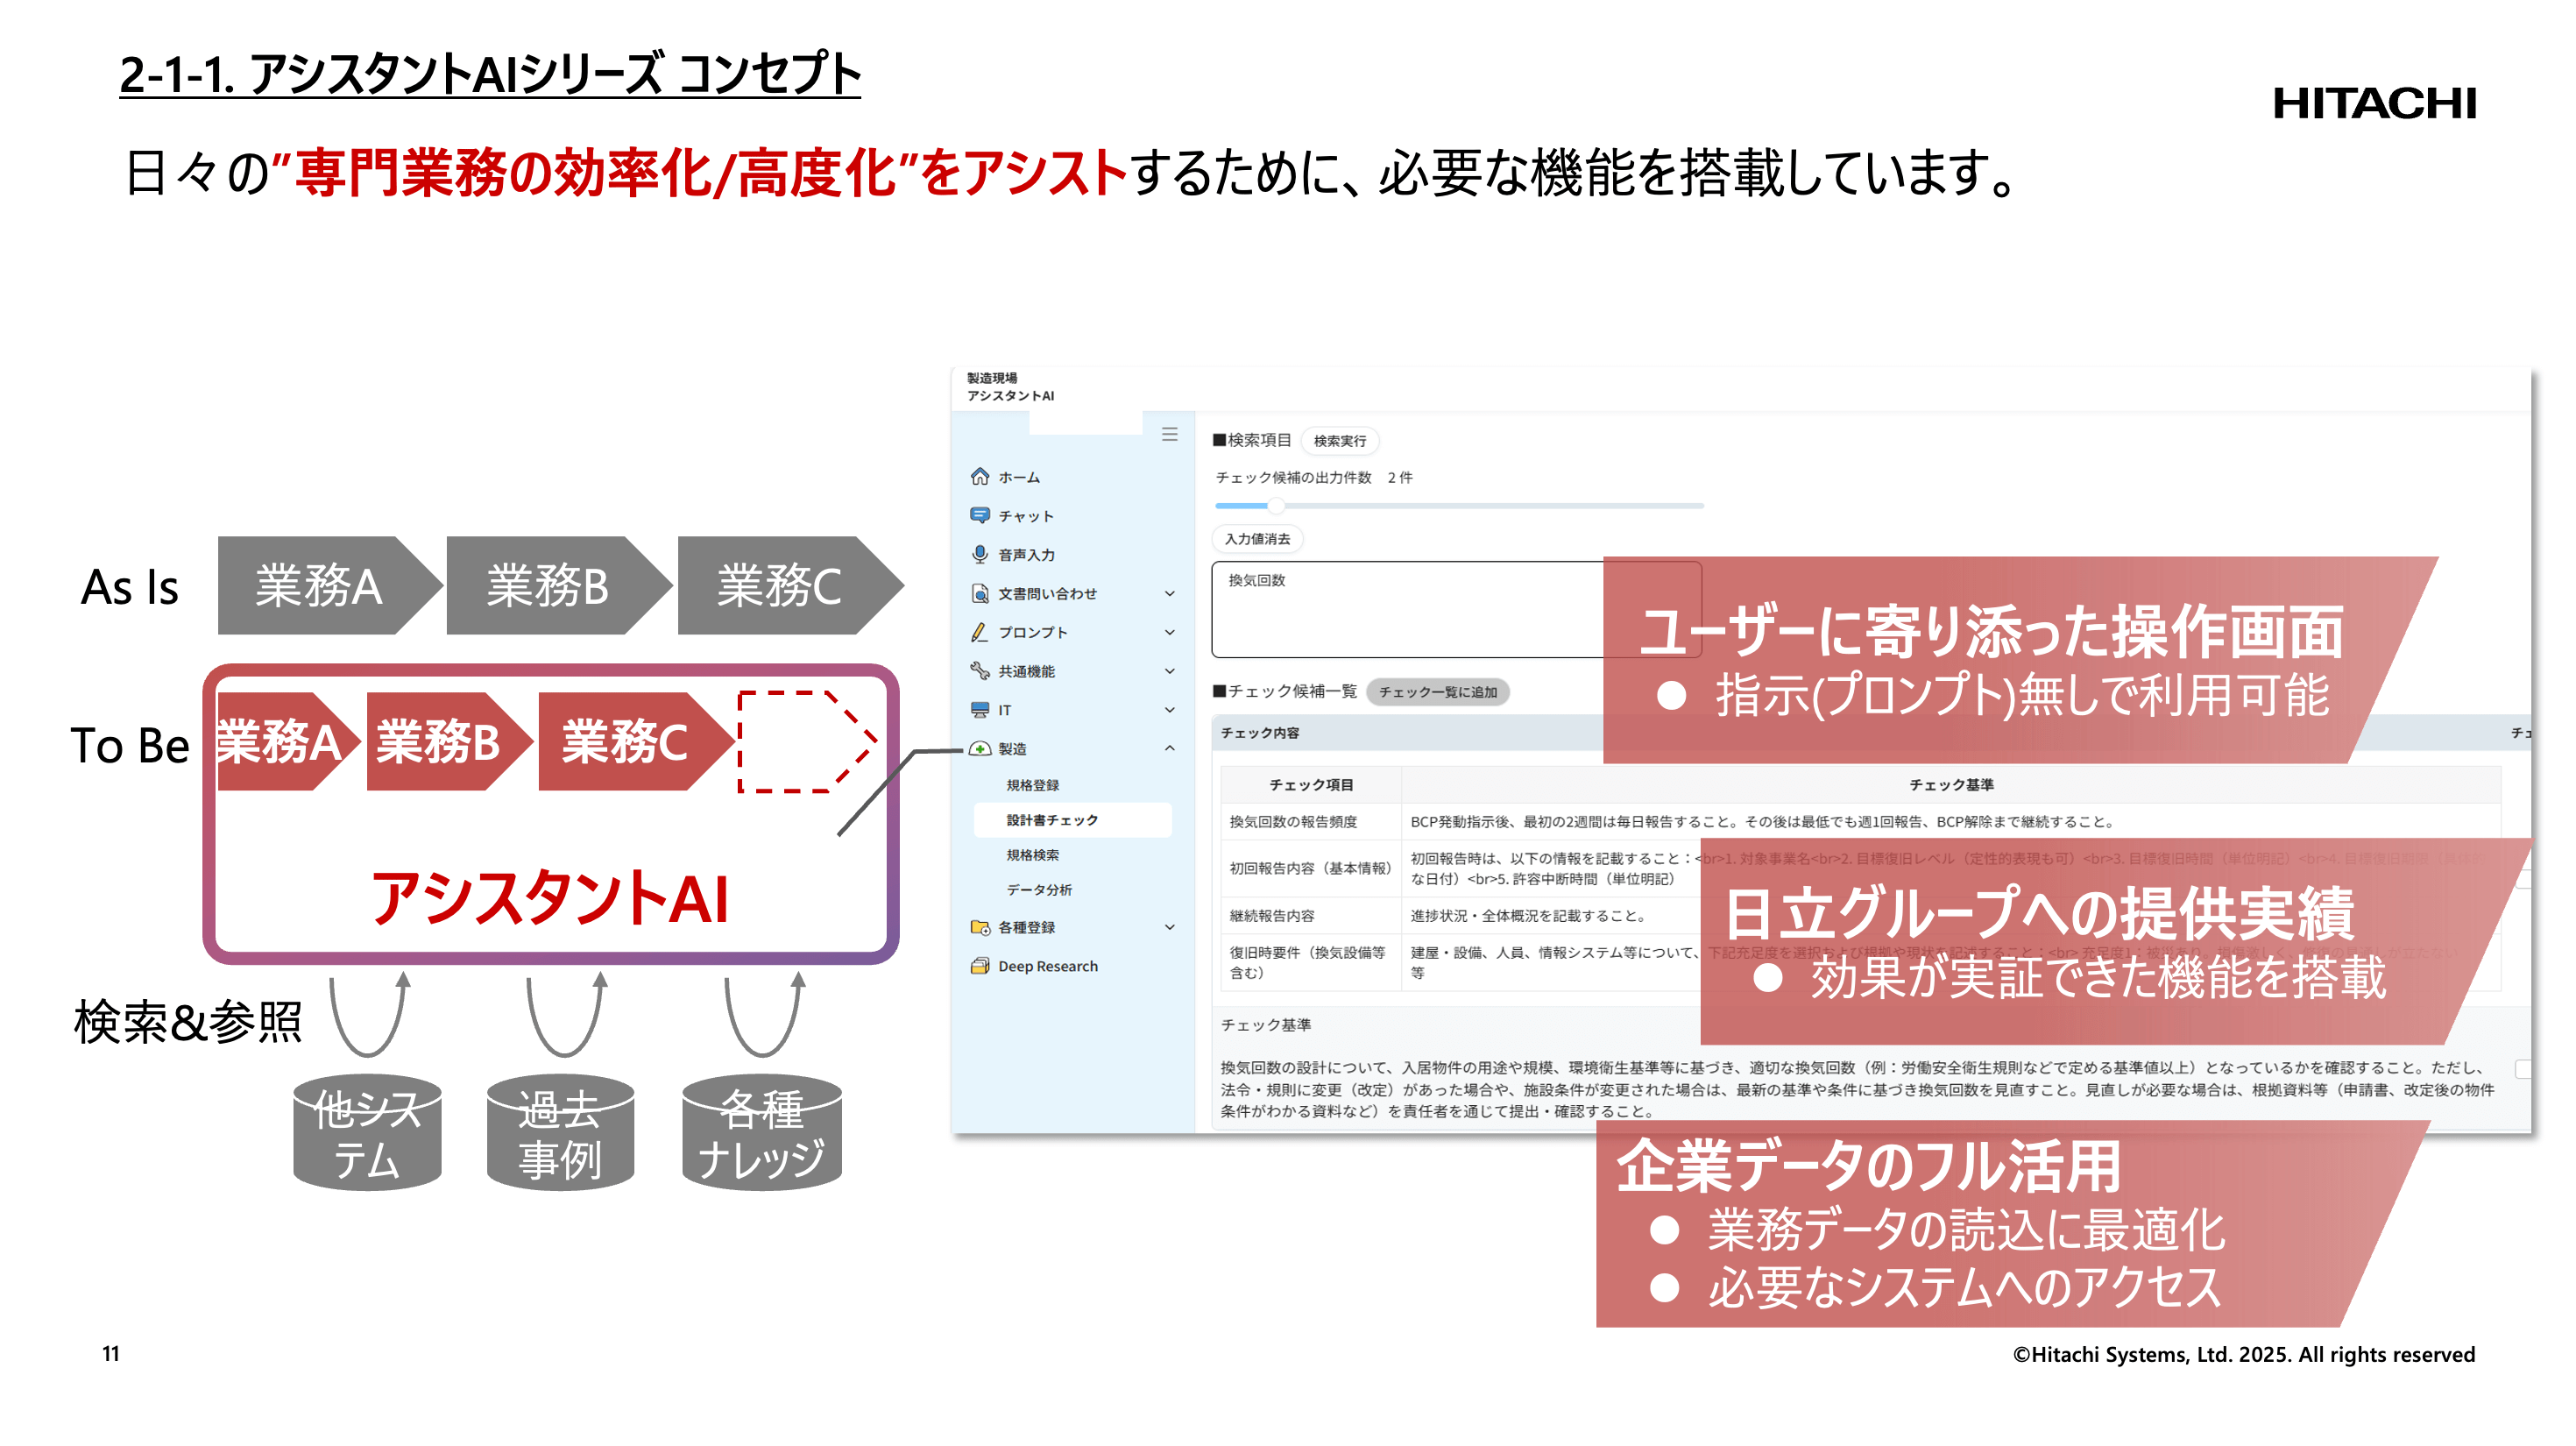This screenshot has height=1446, width=2576.
Task: Click the helmet icon for 製造
Action: (979, 748)
